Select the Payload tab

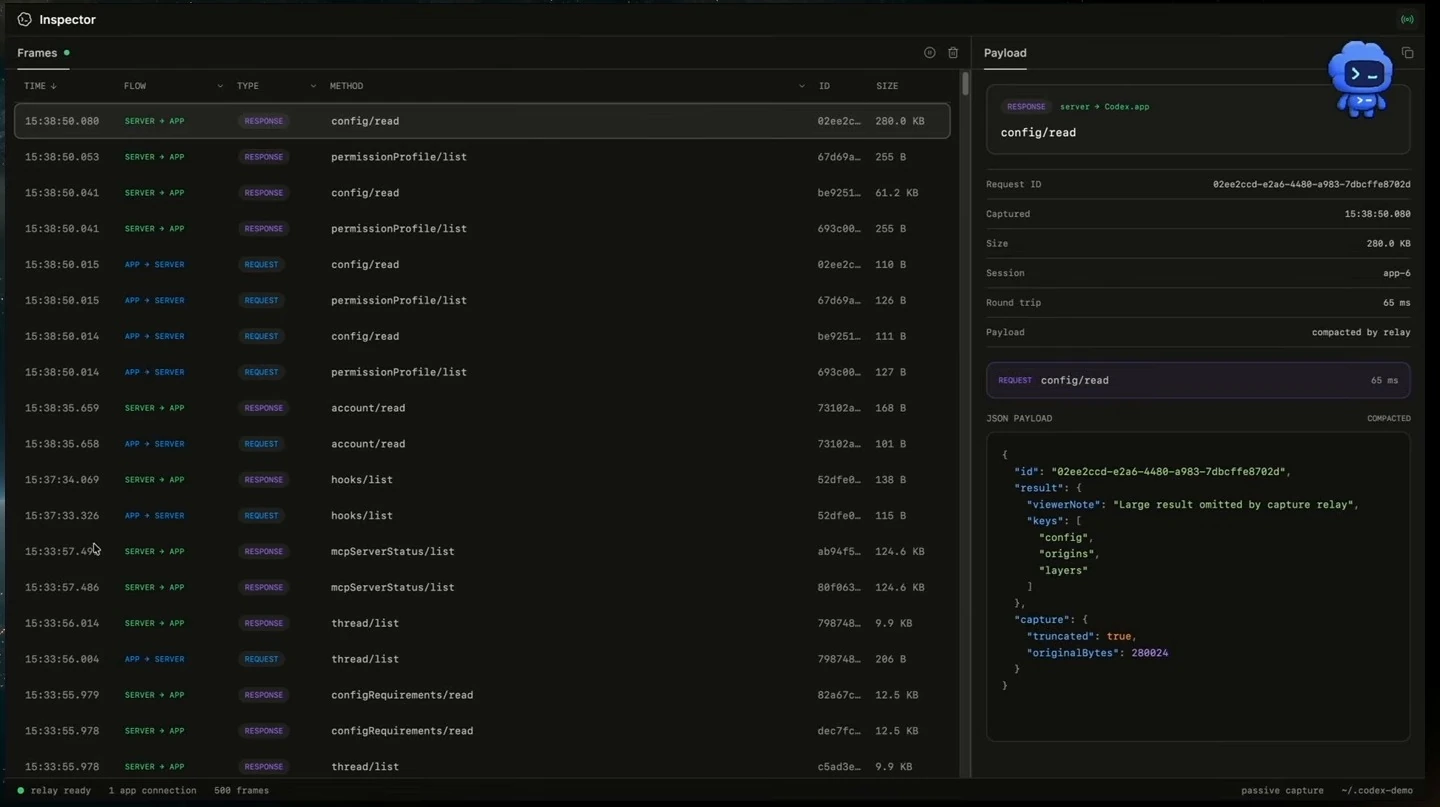point(1005,53)
